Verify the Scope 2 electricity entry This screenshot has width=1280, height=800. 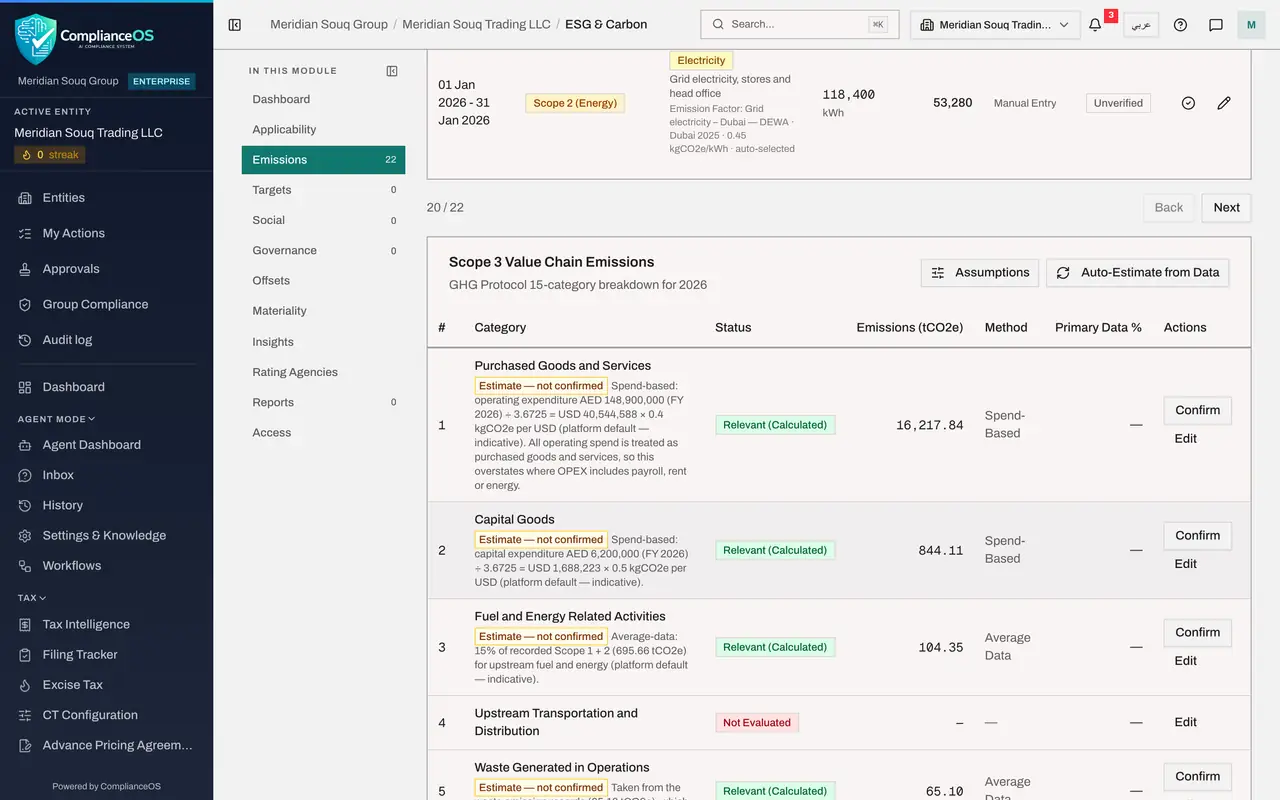click(x=1188, y=103)
